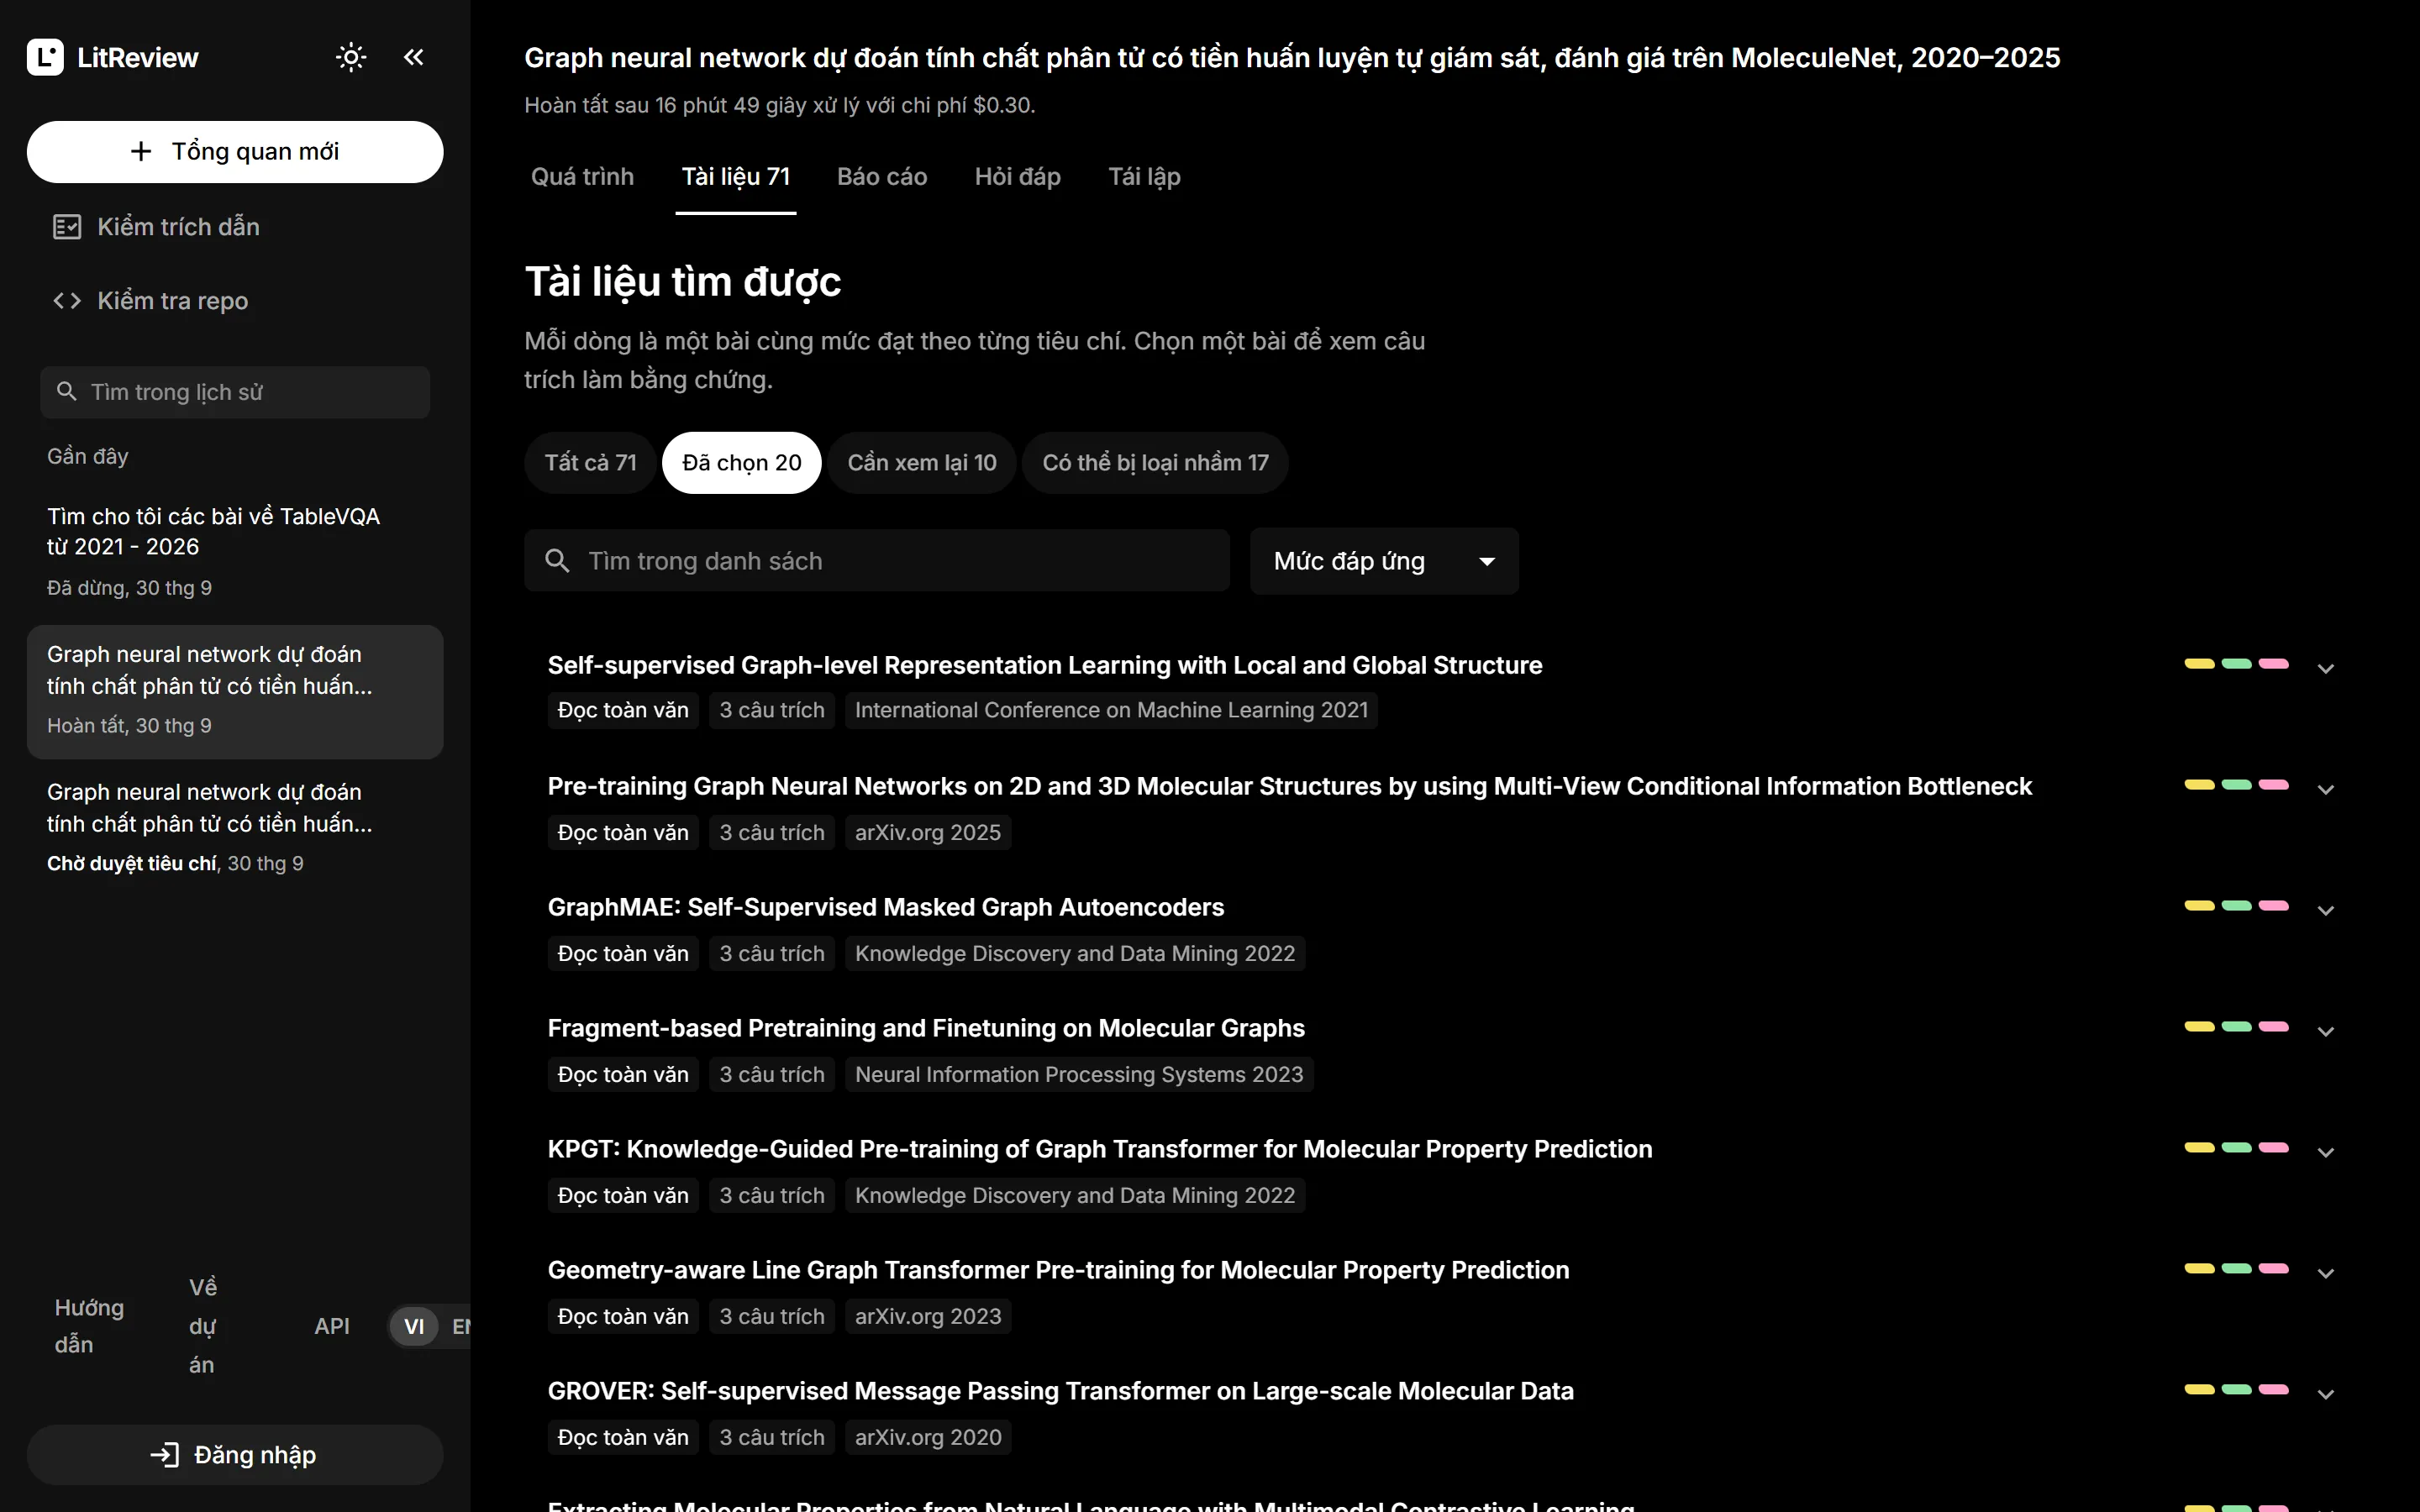Collapse the sidebar with double-chevron icon
This screenshot has width=2420, height=1512.
[413, 57]
